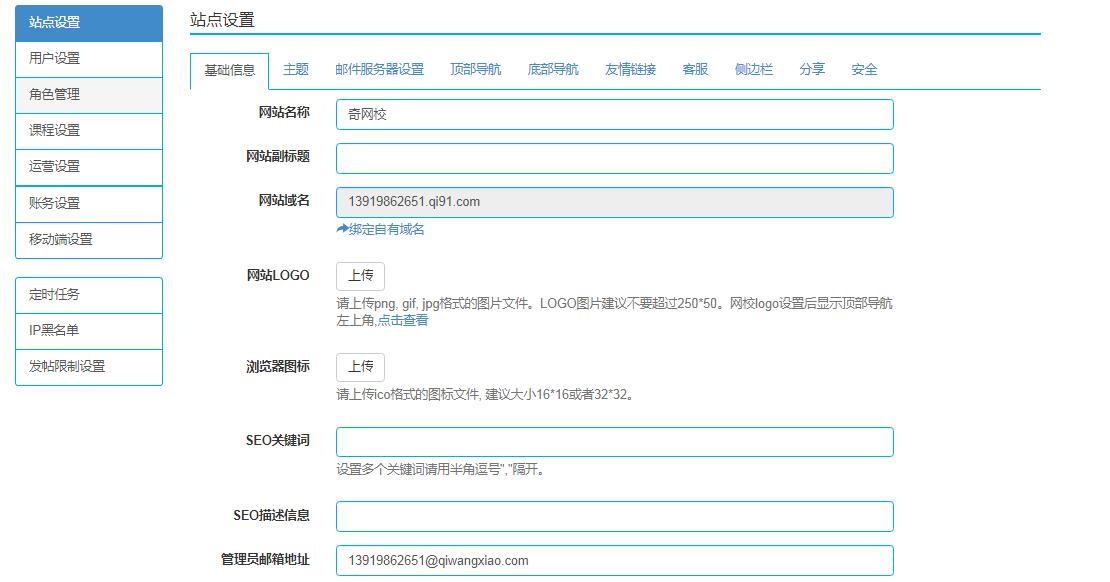Click 上传 button for 浏览器图标
This screenshot has height=582, width=1110.
tap(360, 367)
